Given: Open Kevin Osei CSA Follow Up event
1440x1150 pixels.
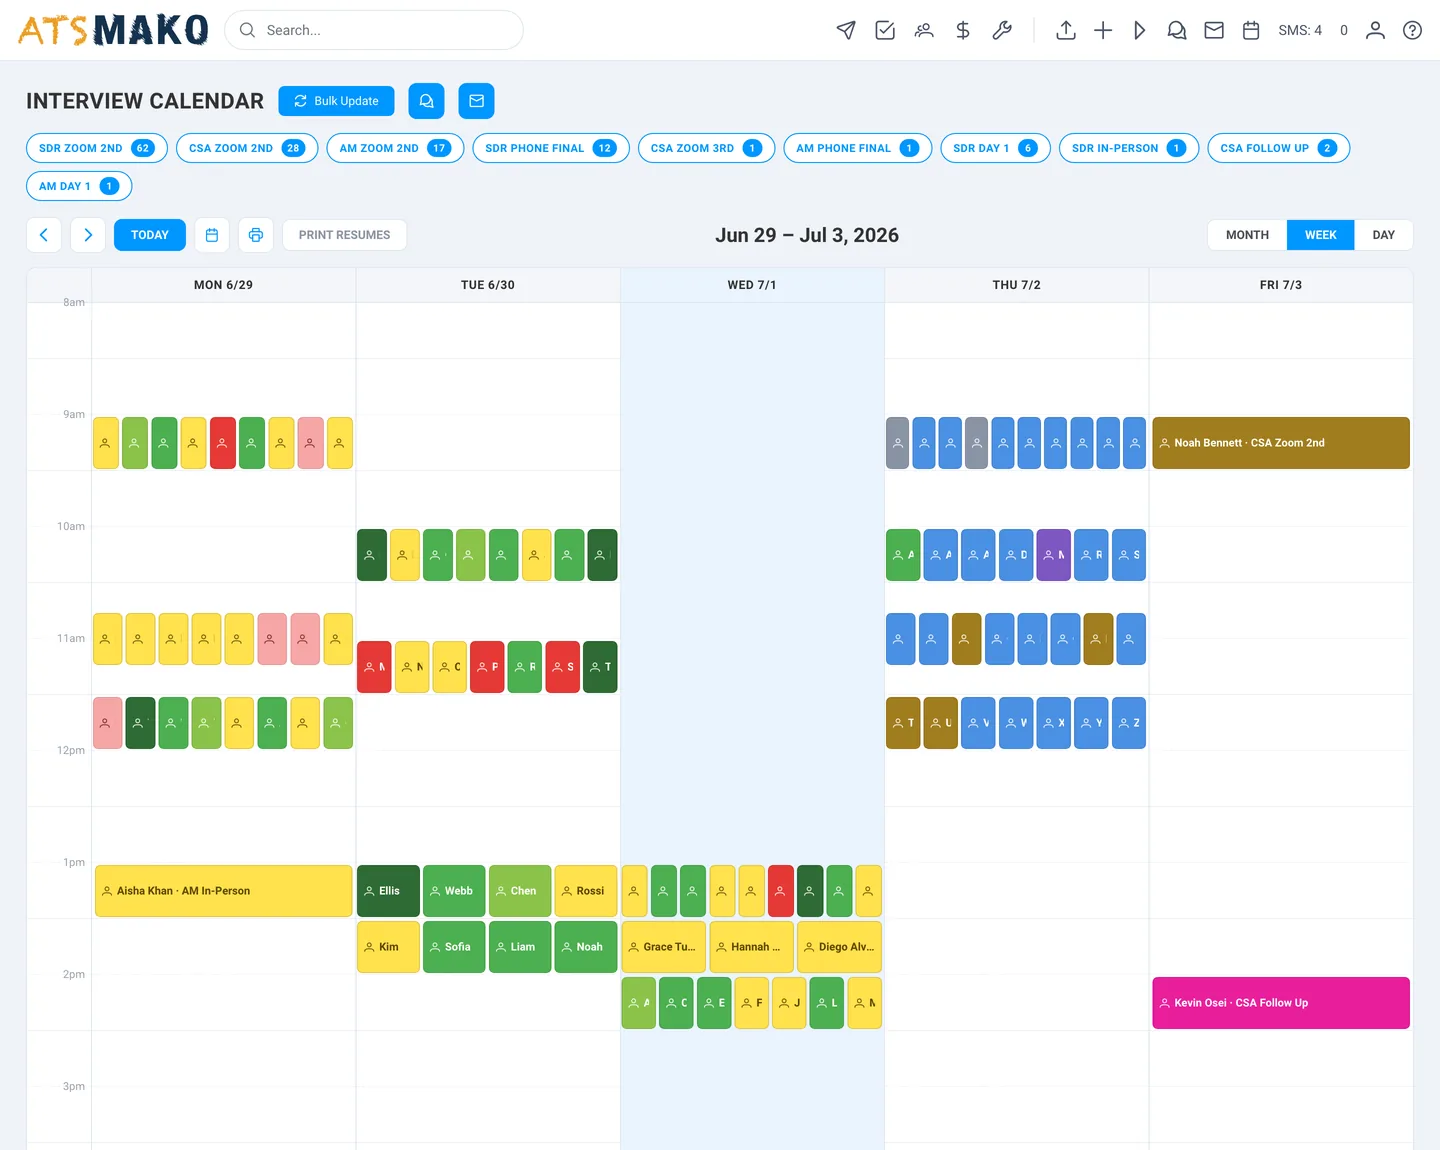Looking at the screenshot, I should tap(1281, 1003).
